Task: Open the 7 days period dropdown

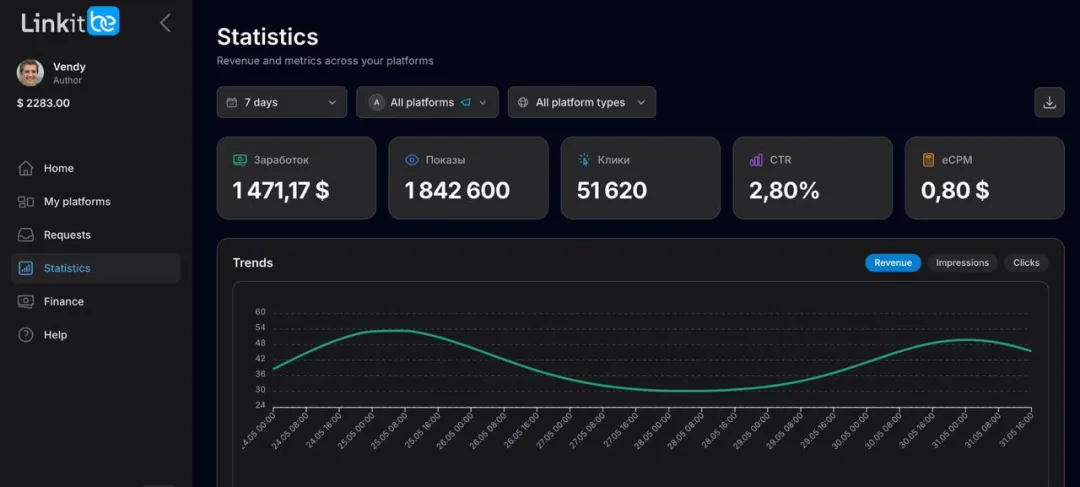Action: pos(282,102)
